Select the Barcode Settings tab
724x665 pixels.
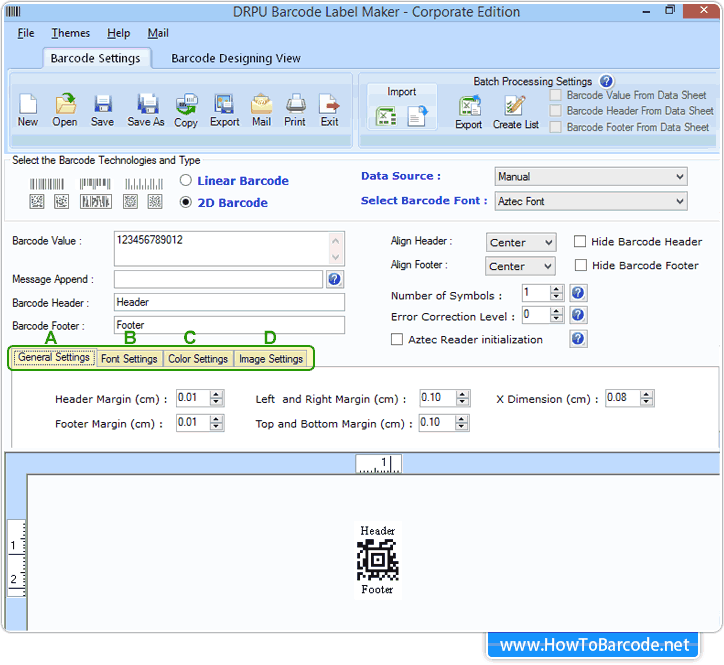coord(96,58)
